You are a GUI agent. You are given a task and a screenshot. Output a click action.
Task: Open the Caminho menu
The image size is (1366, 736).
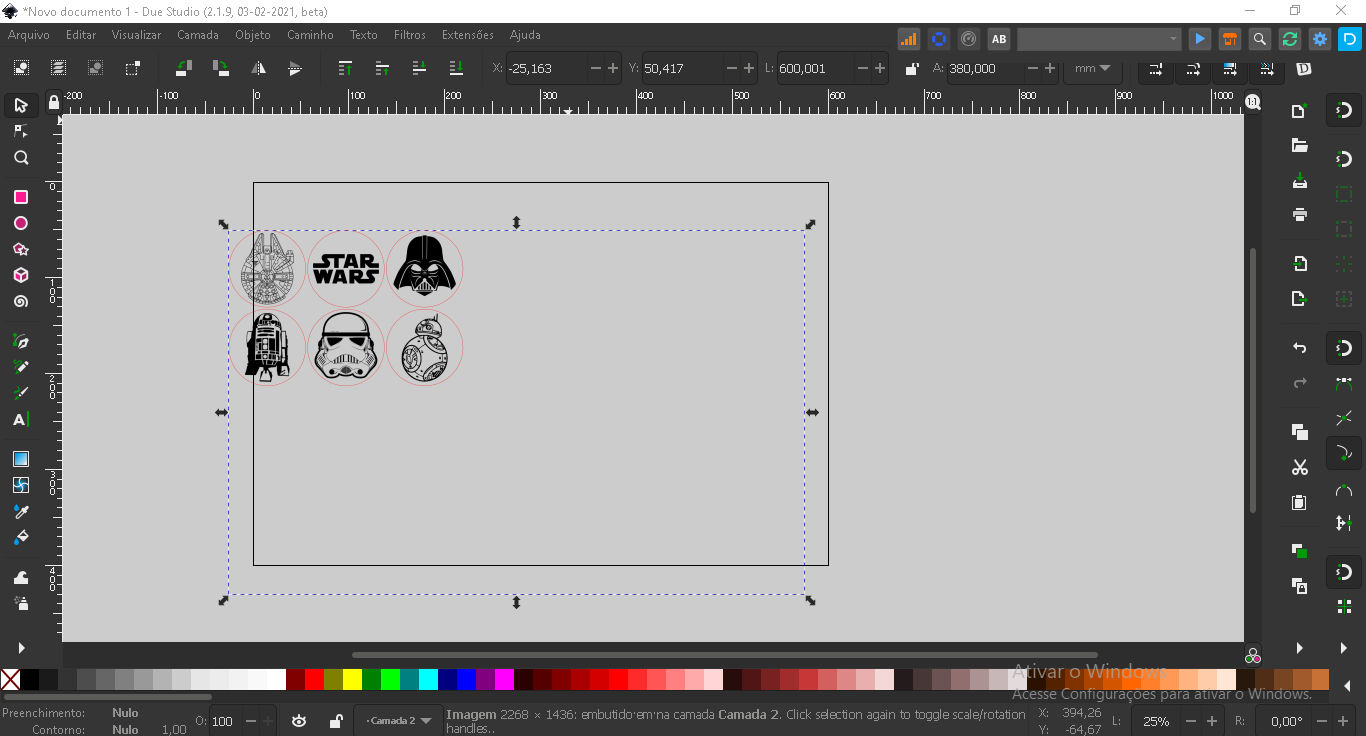point(310,35)
